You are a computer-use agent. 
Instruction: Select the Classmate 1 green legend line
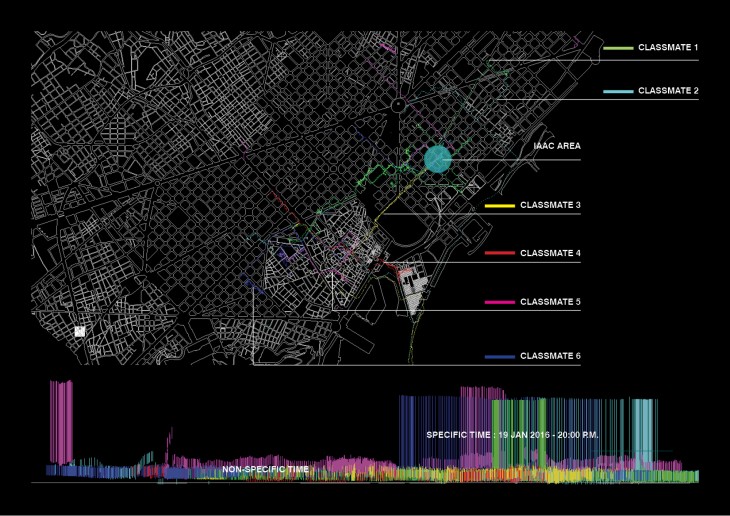pyautogui.click(x=617, y=48)
